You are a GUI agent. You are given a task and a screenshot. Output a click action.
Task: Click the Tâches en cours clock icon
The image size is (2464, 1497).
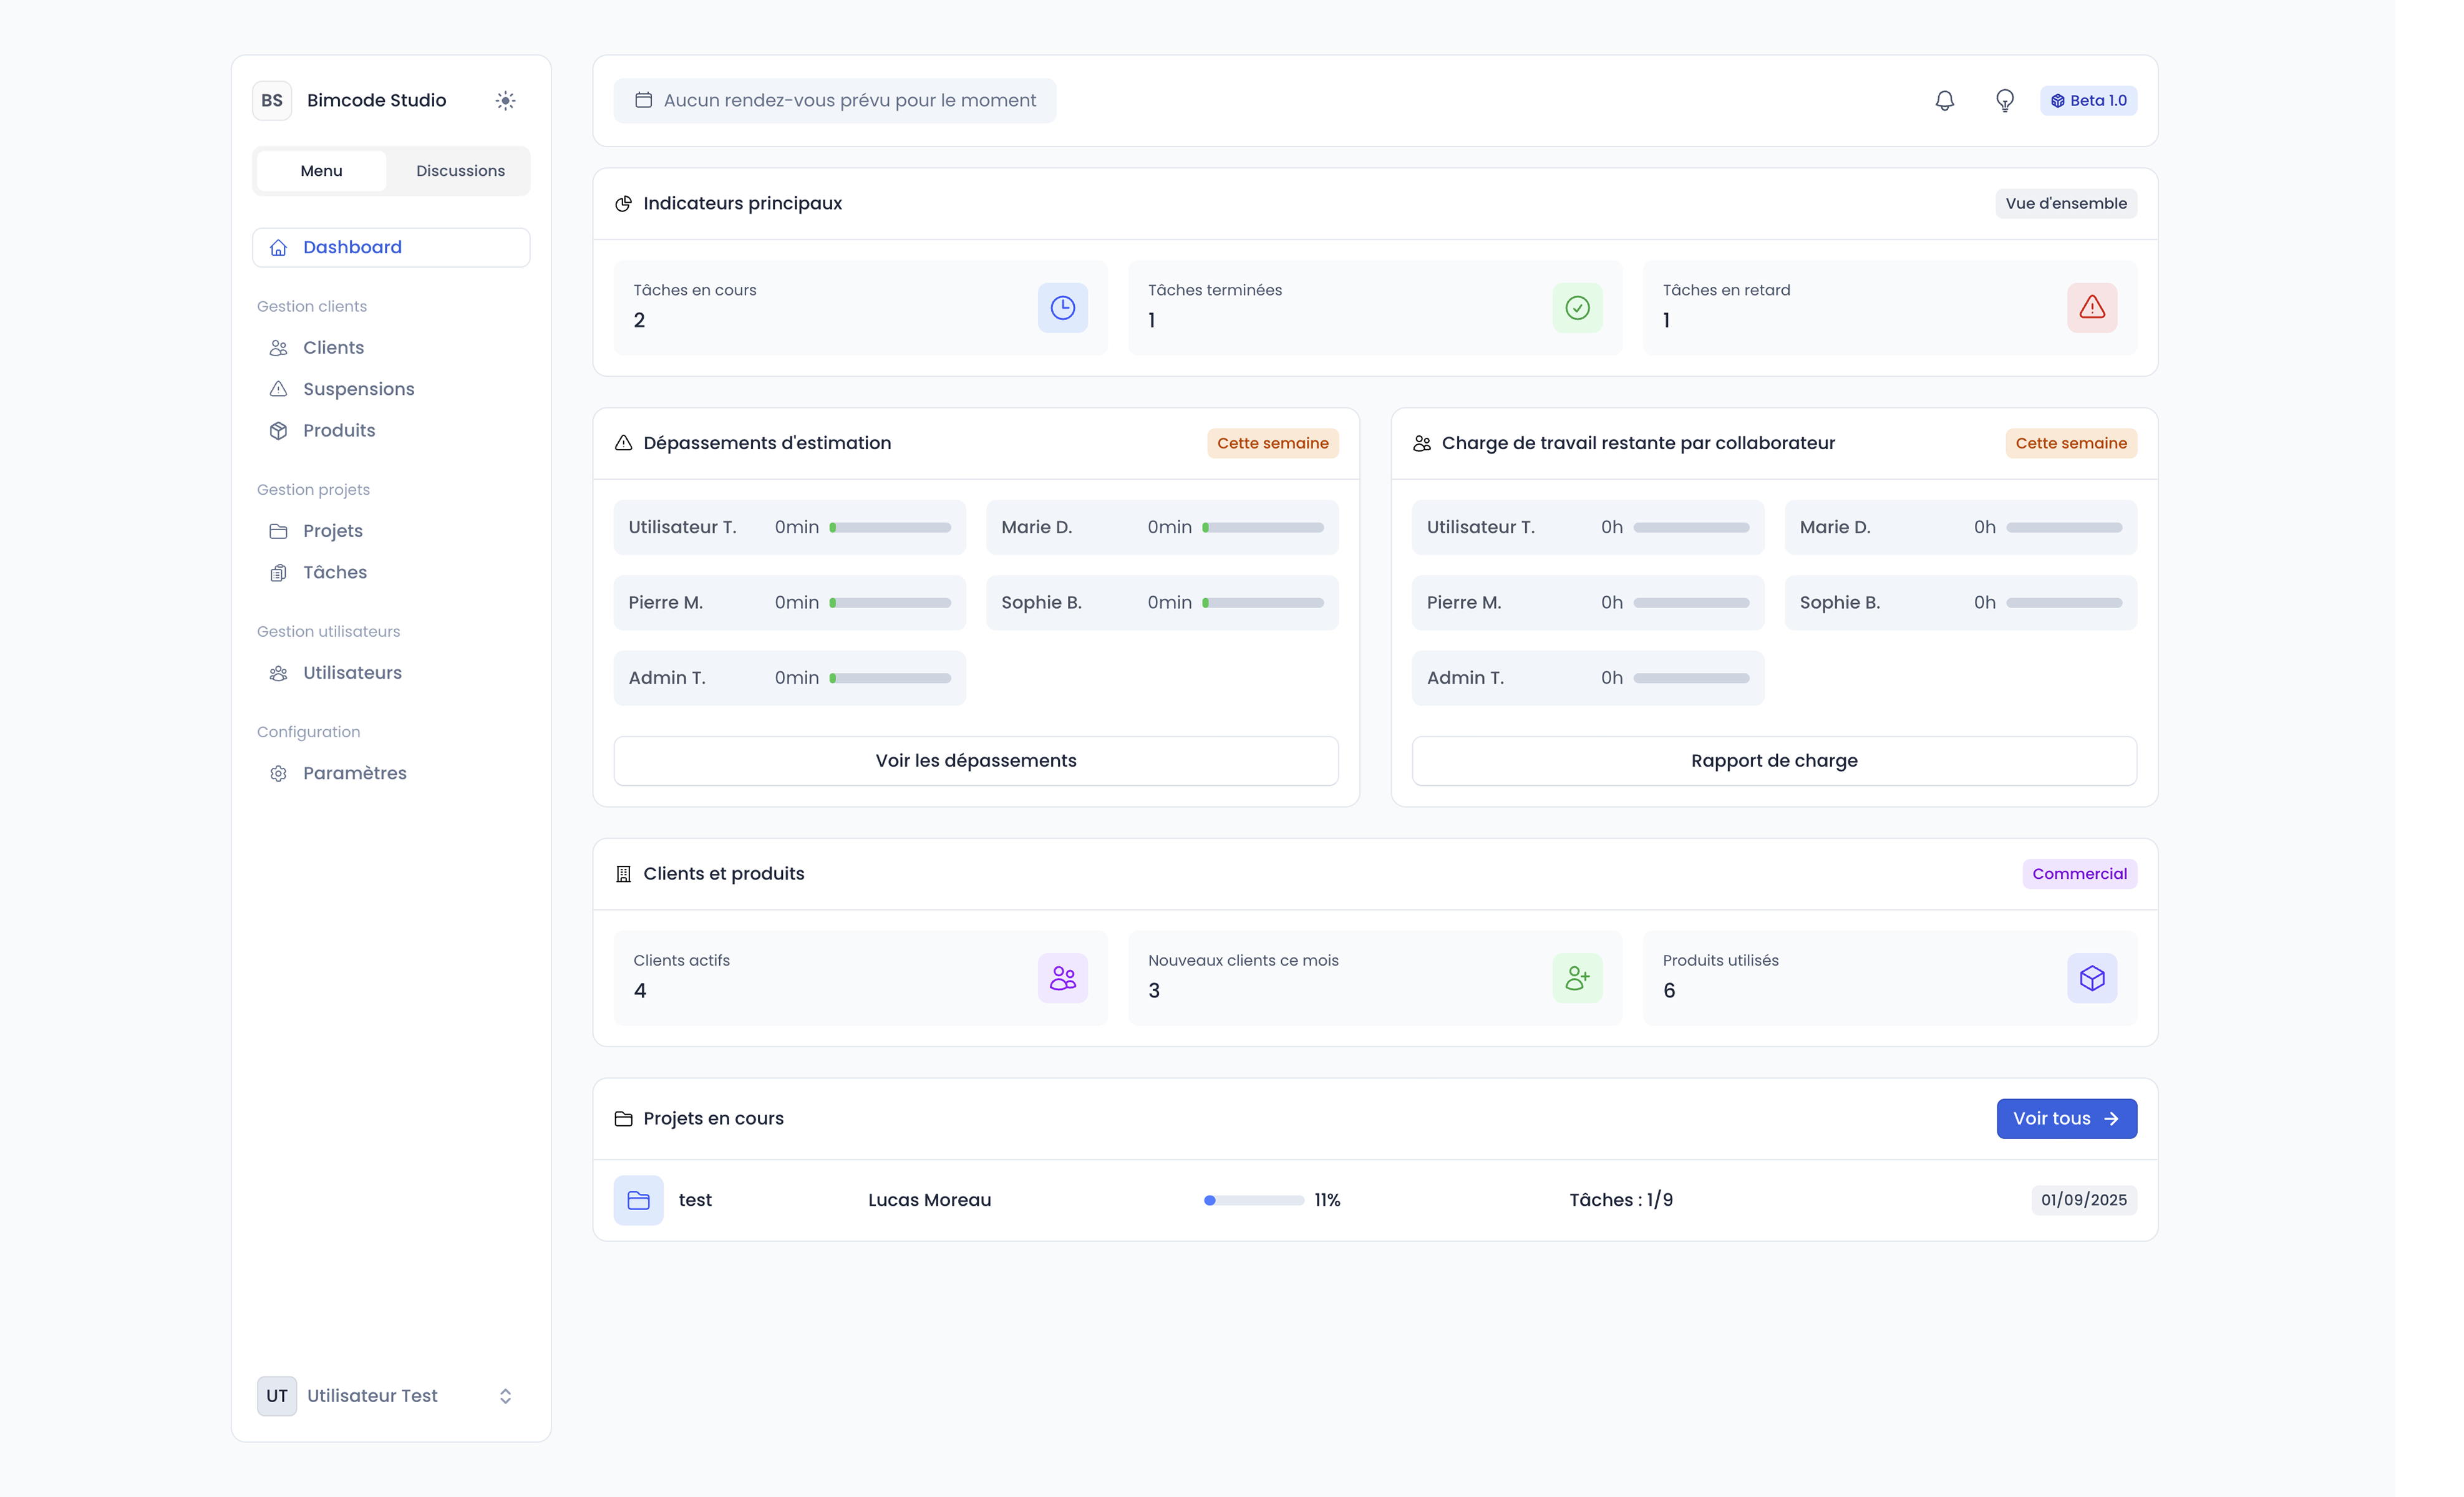click(1062, 308)
